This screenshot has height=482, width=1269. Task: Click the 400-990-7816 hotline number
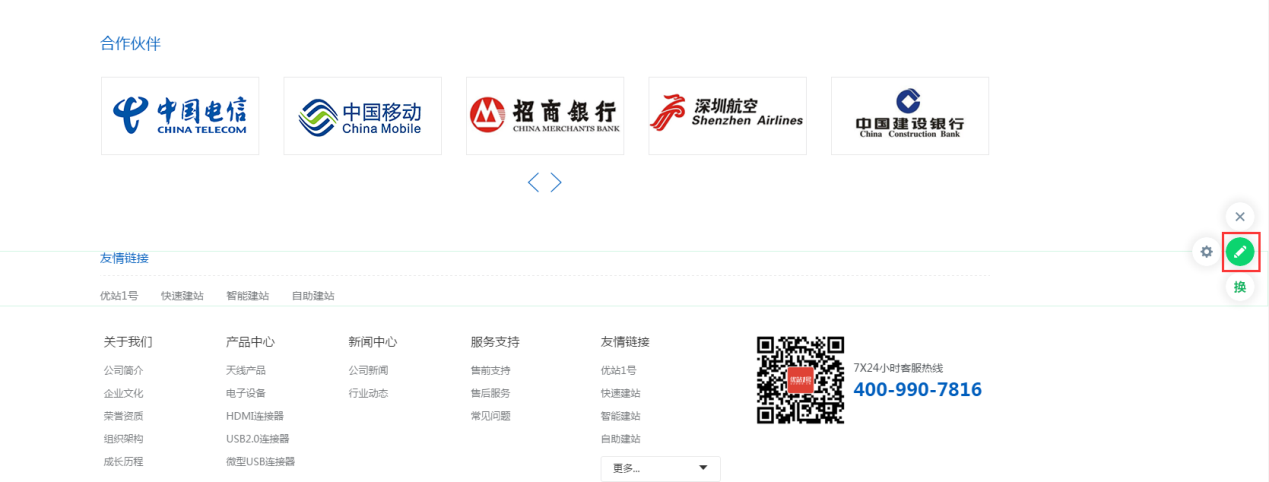point(918,390)
